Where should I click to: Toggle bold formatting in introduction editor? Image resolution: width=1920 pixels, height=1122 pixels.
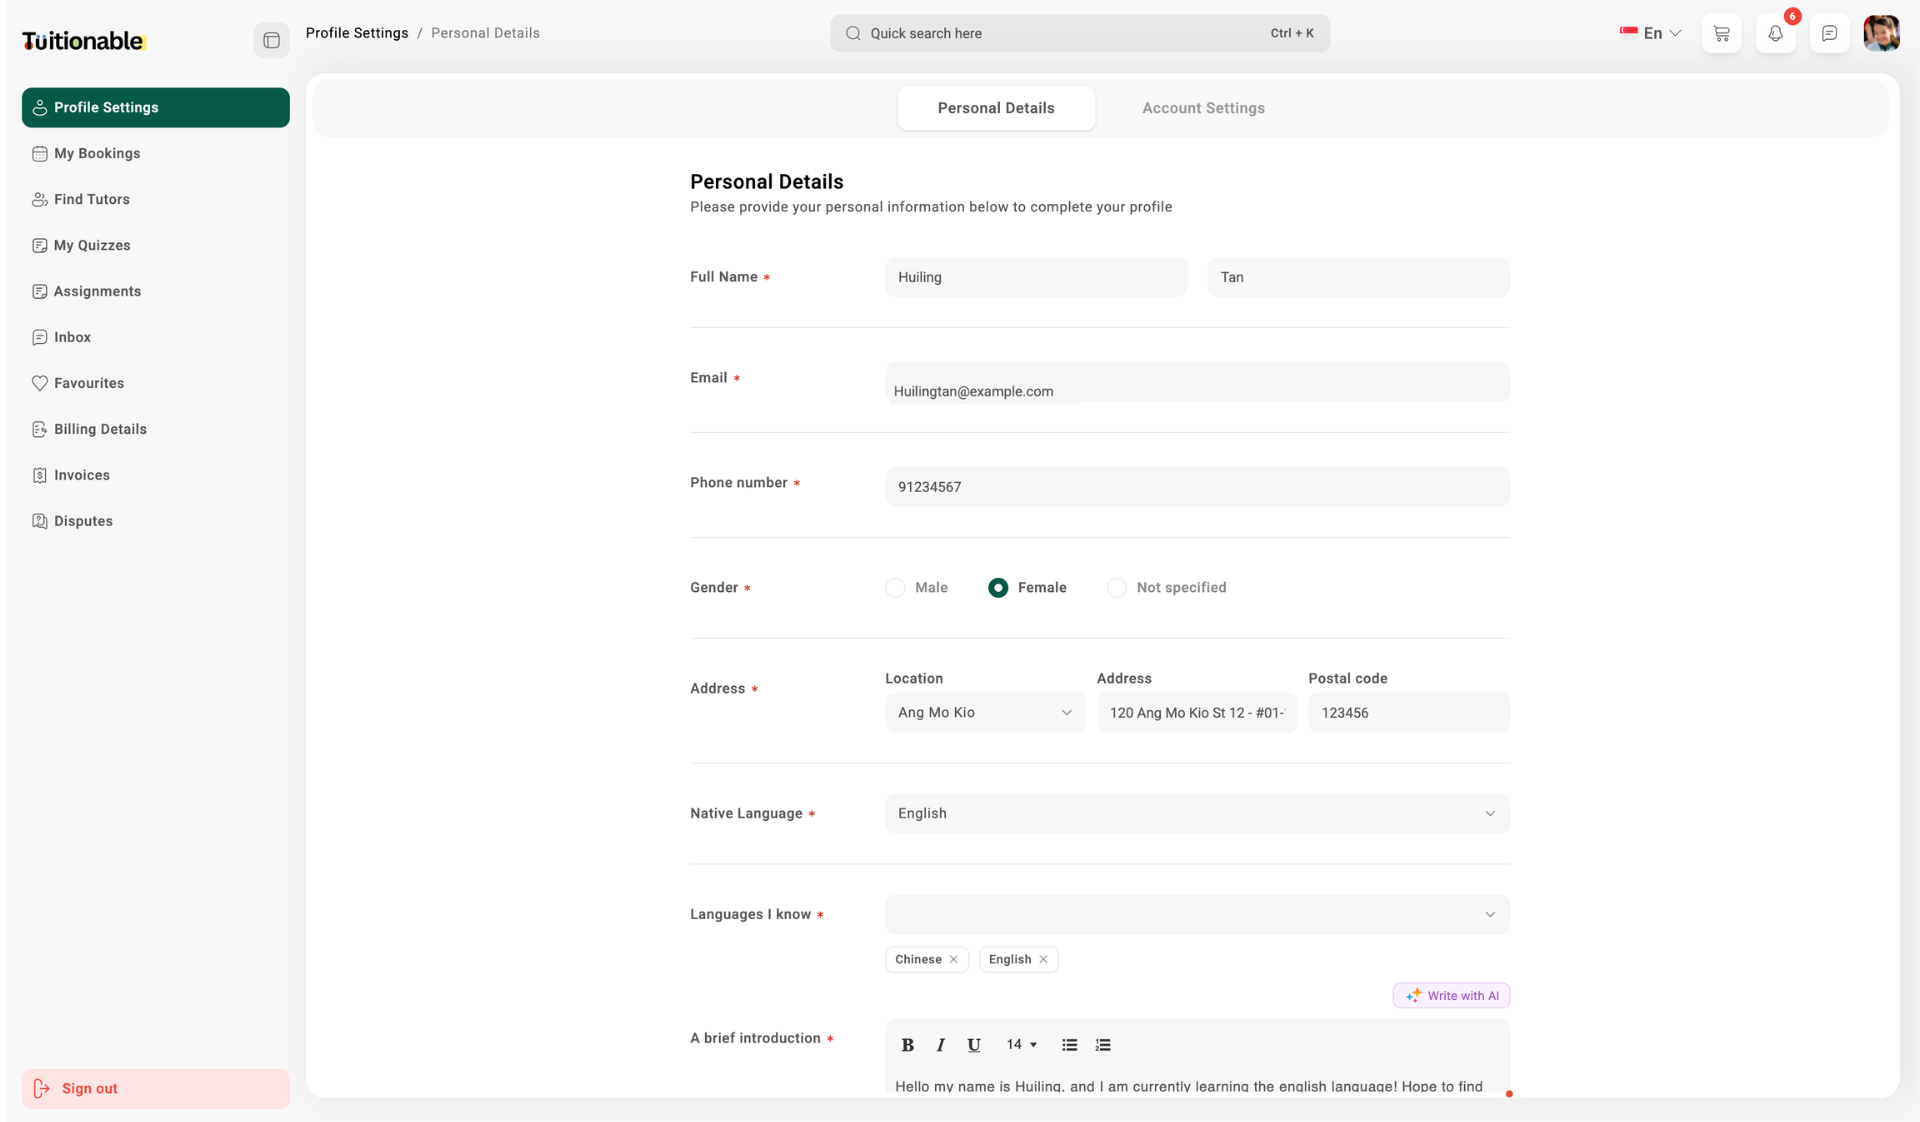tap(907, 1045)
